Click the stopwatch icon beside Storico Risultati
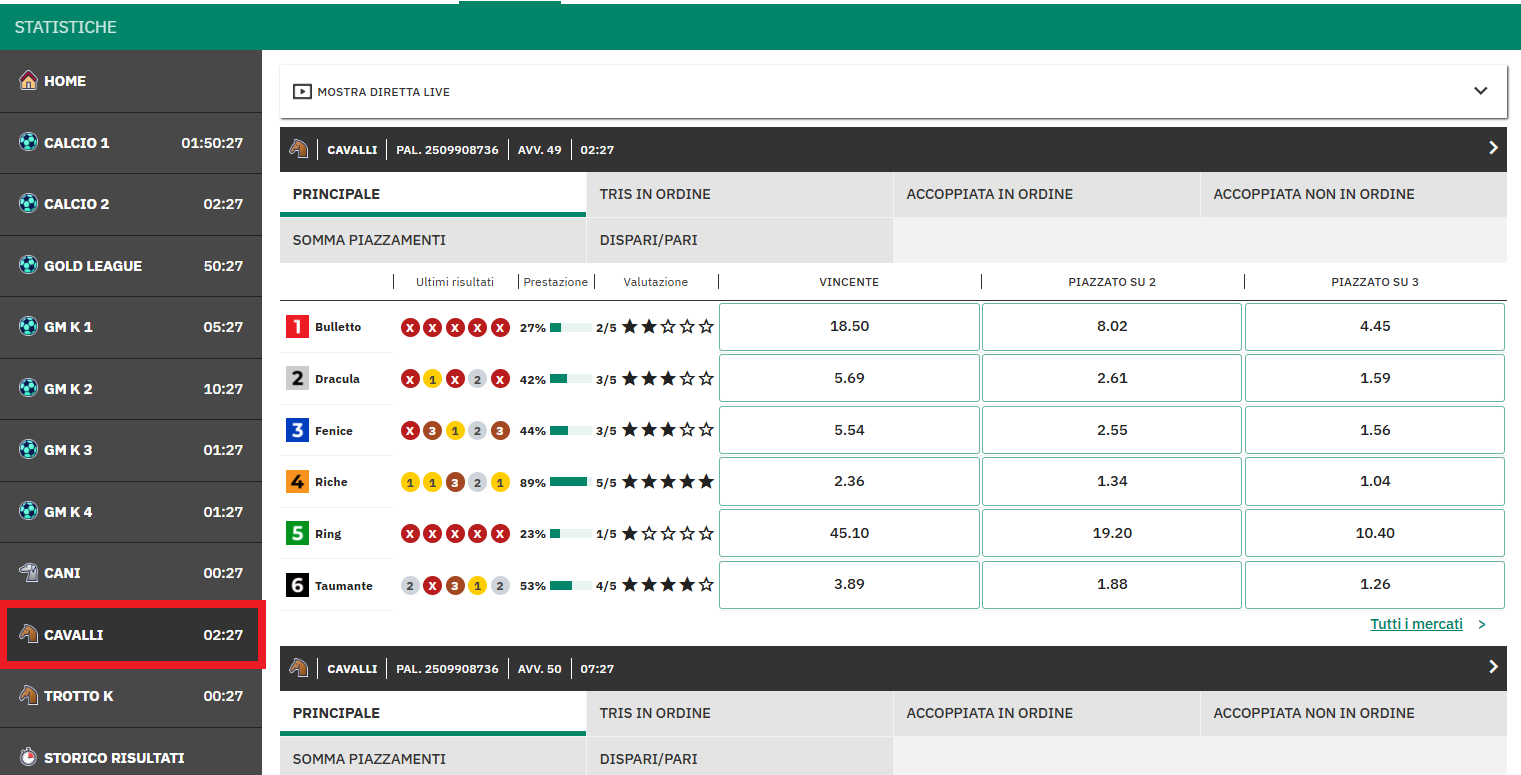This screenshot has width=1521, height=775. click(x=28, y=757)
